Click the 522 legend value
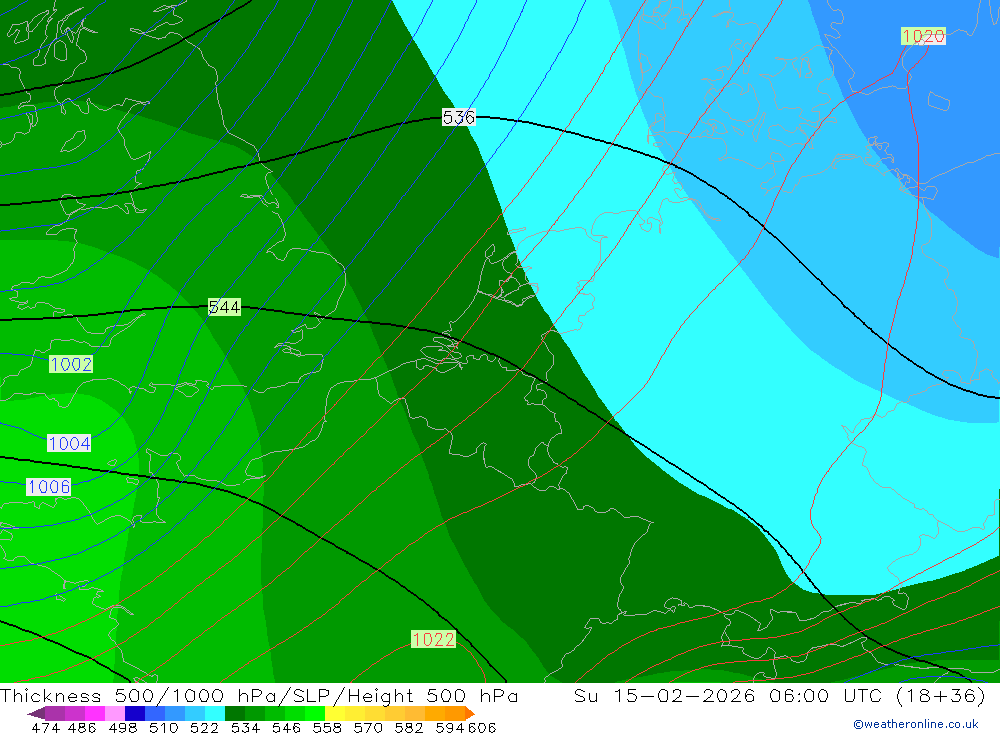Screen dimensions: 1000x733 pyautogui.click(x=204, y=727)
